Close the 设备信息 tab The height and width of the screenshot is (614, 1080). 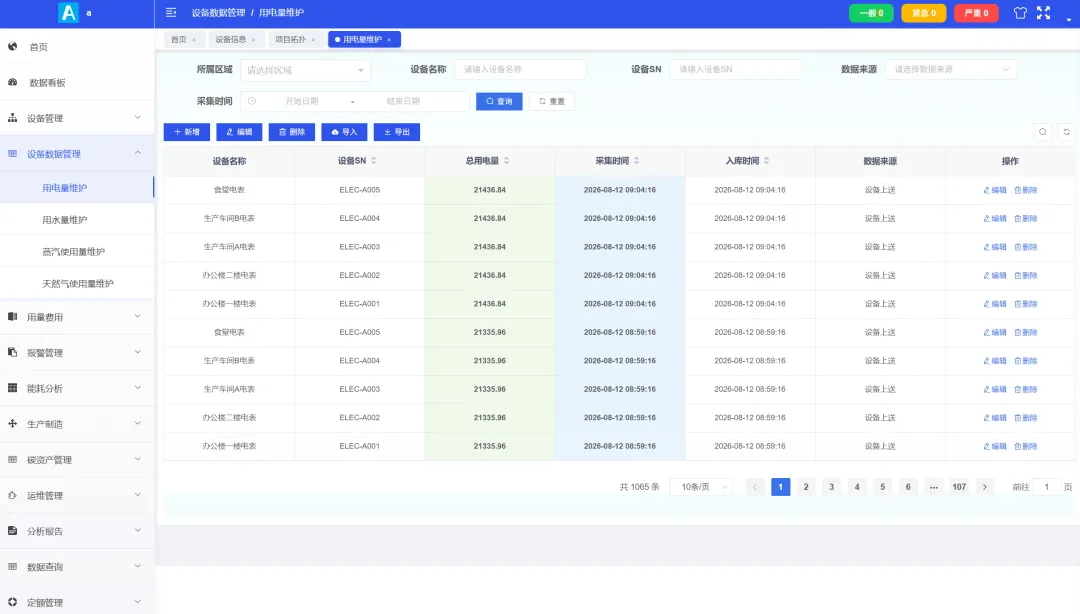(253, 40)
